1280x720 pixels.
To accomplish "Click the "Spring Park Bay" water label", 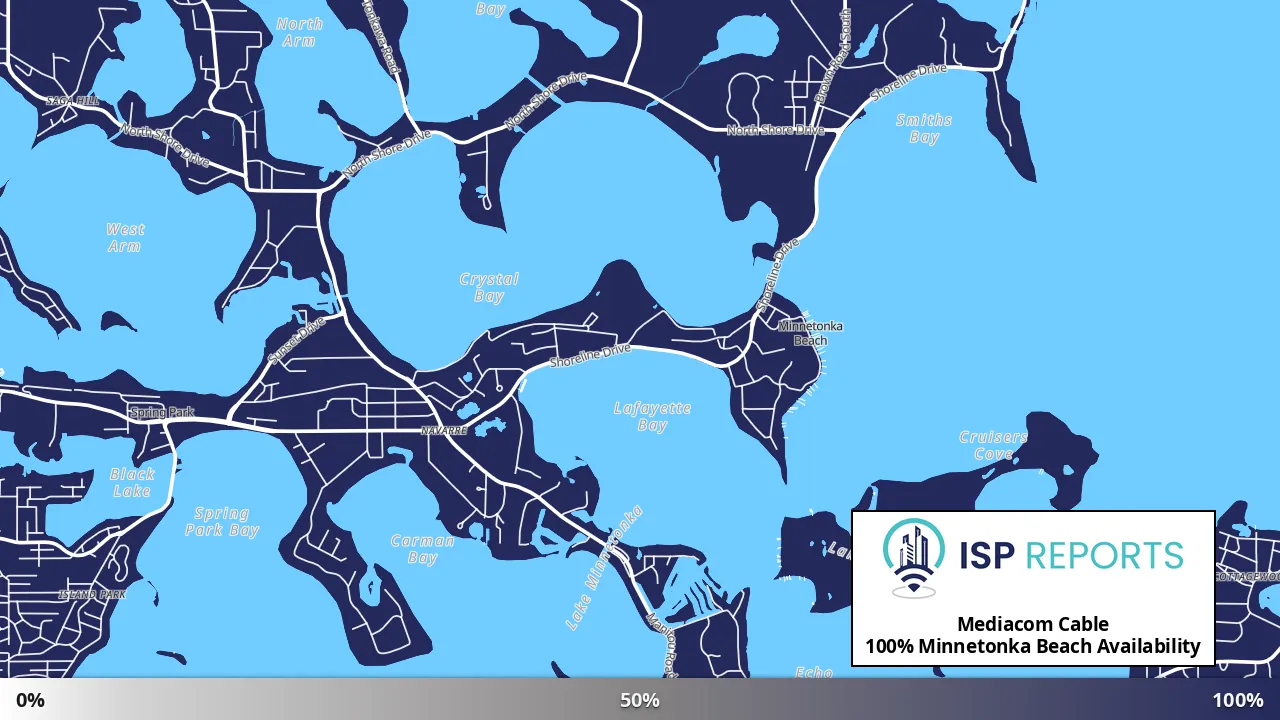I will pos(222,522).
